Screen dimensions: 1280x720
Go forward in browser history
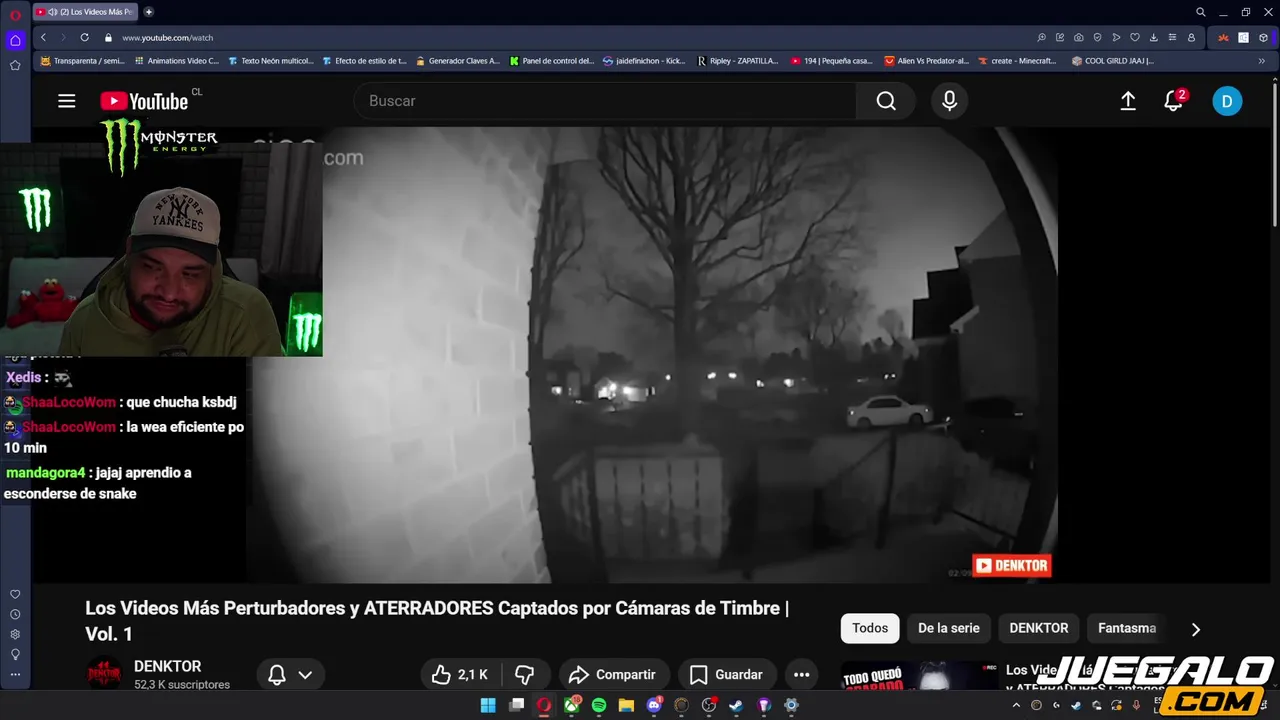[63, 37]
